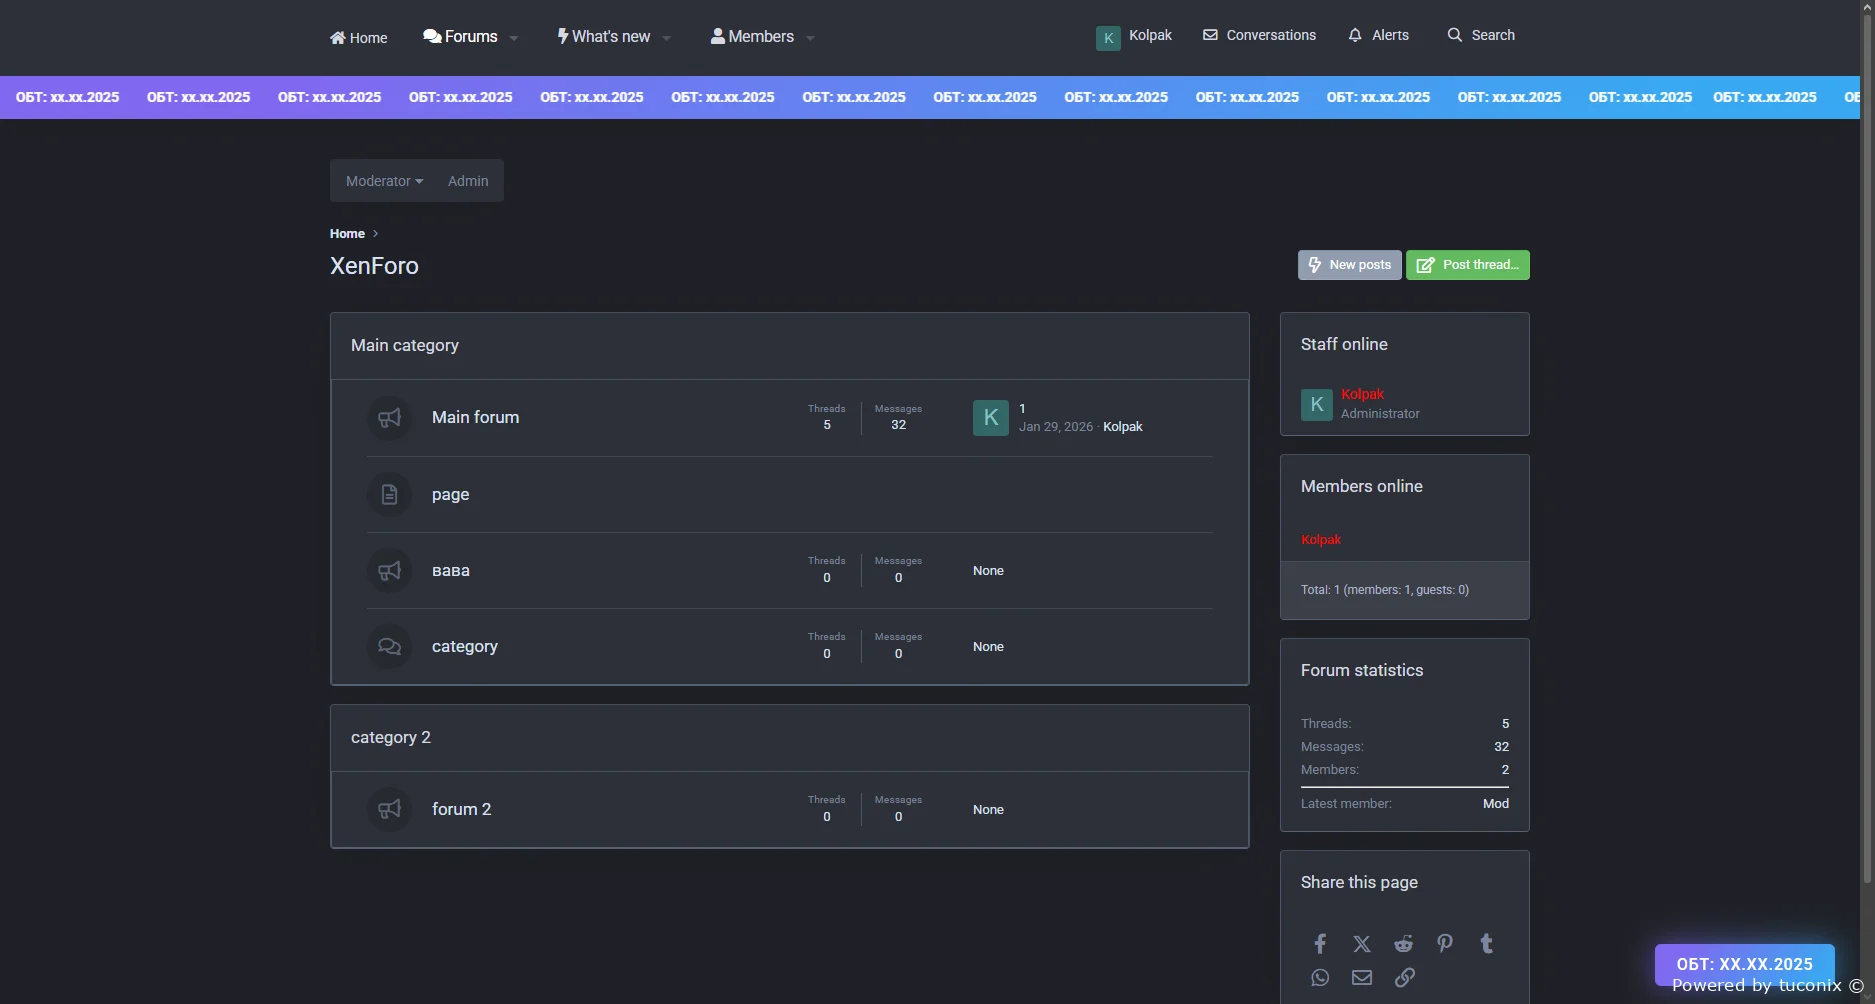This screenshot has height=1004, width=1875.
Task: Click the Home breadcrumb link
Action: (347, 234)
